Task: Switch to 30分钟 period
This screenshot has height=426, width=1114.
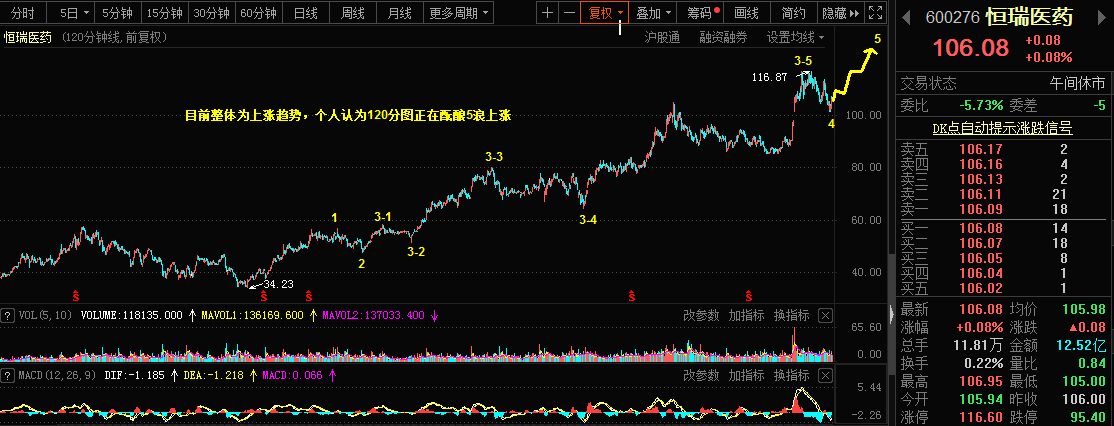Action: pos(212,13)
